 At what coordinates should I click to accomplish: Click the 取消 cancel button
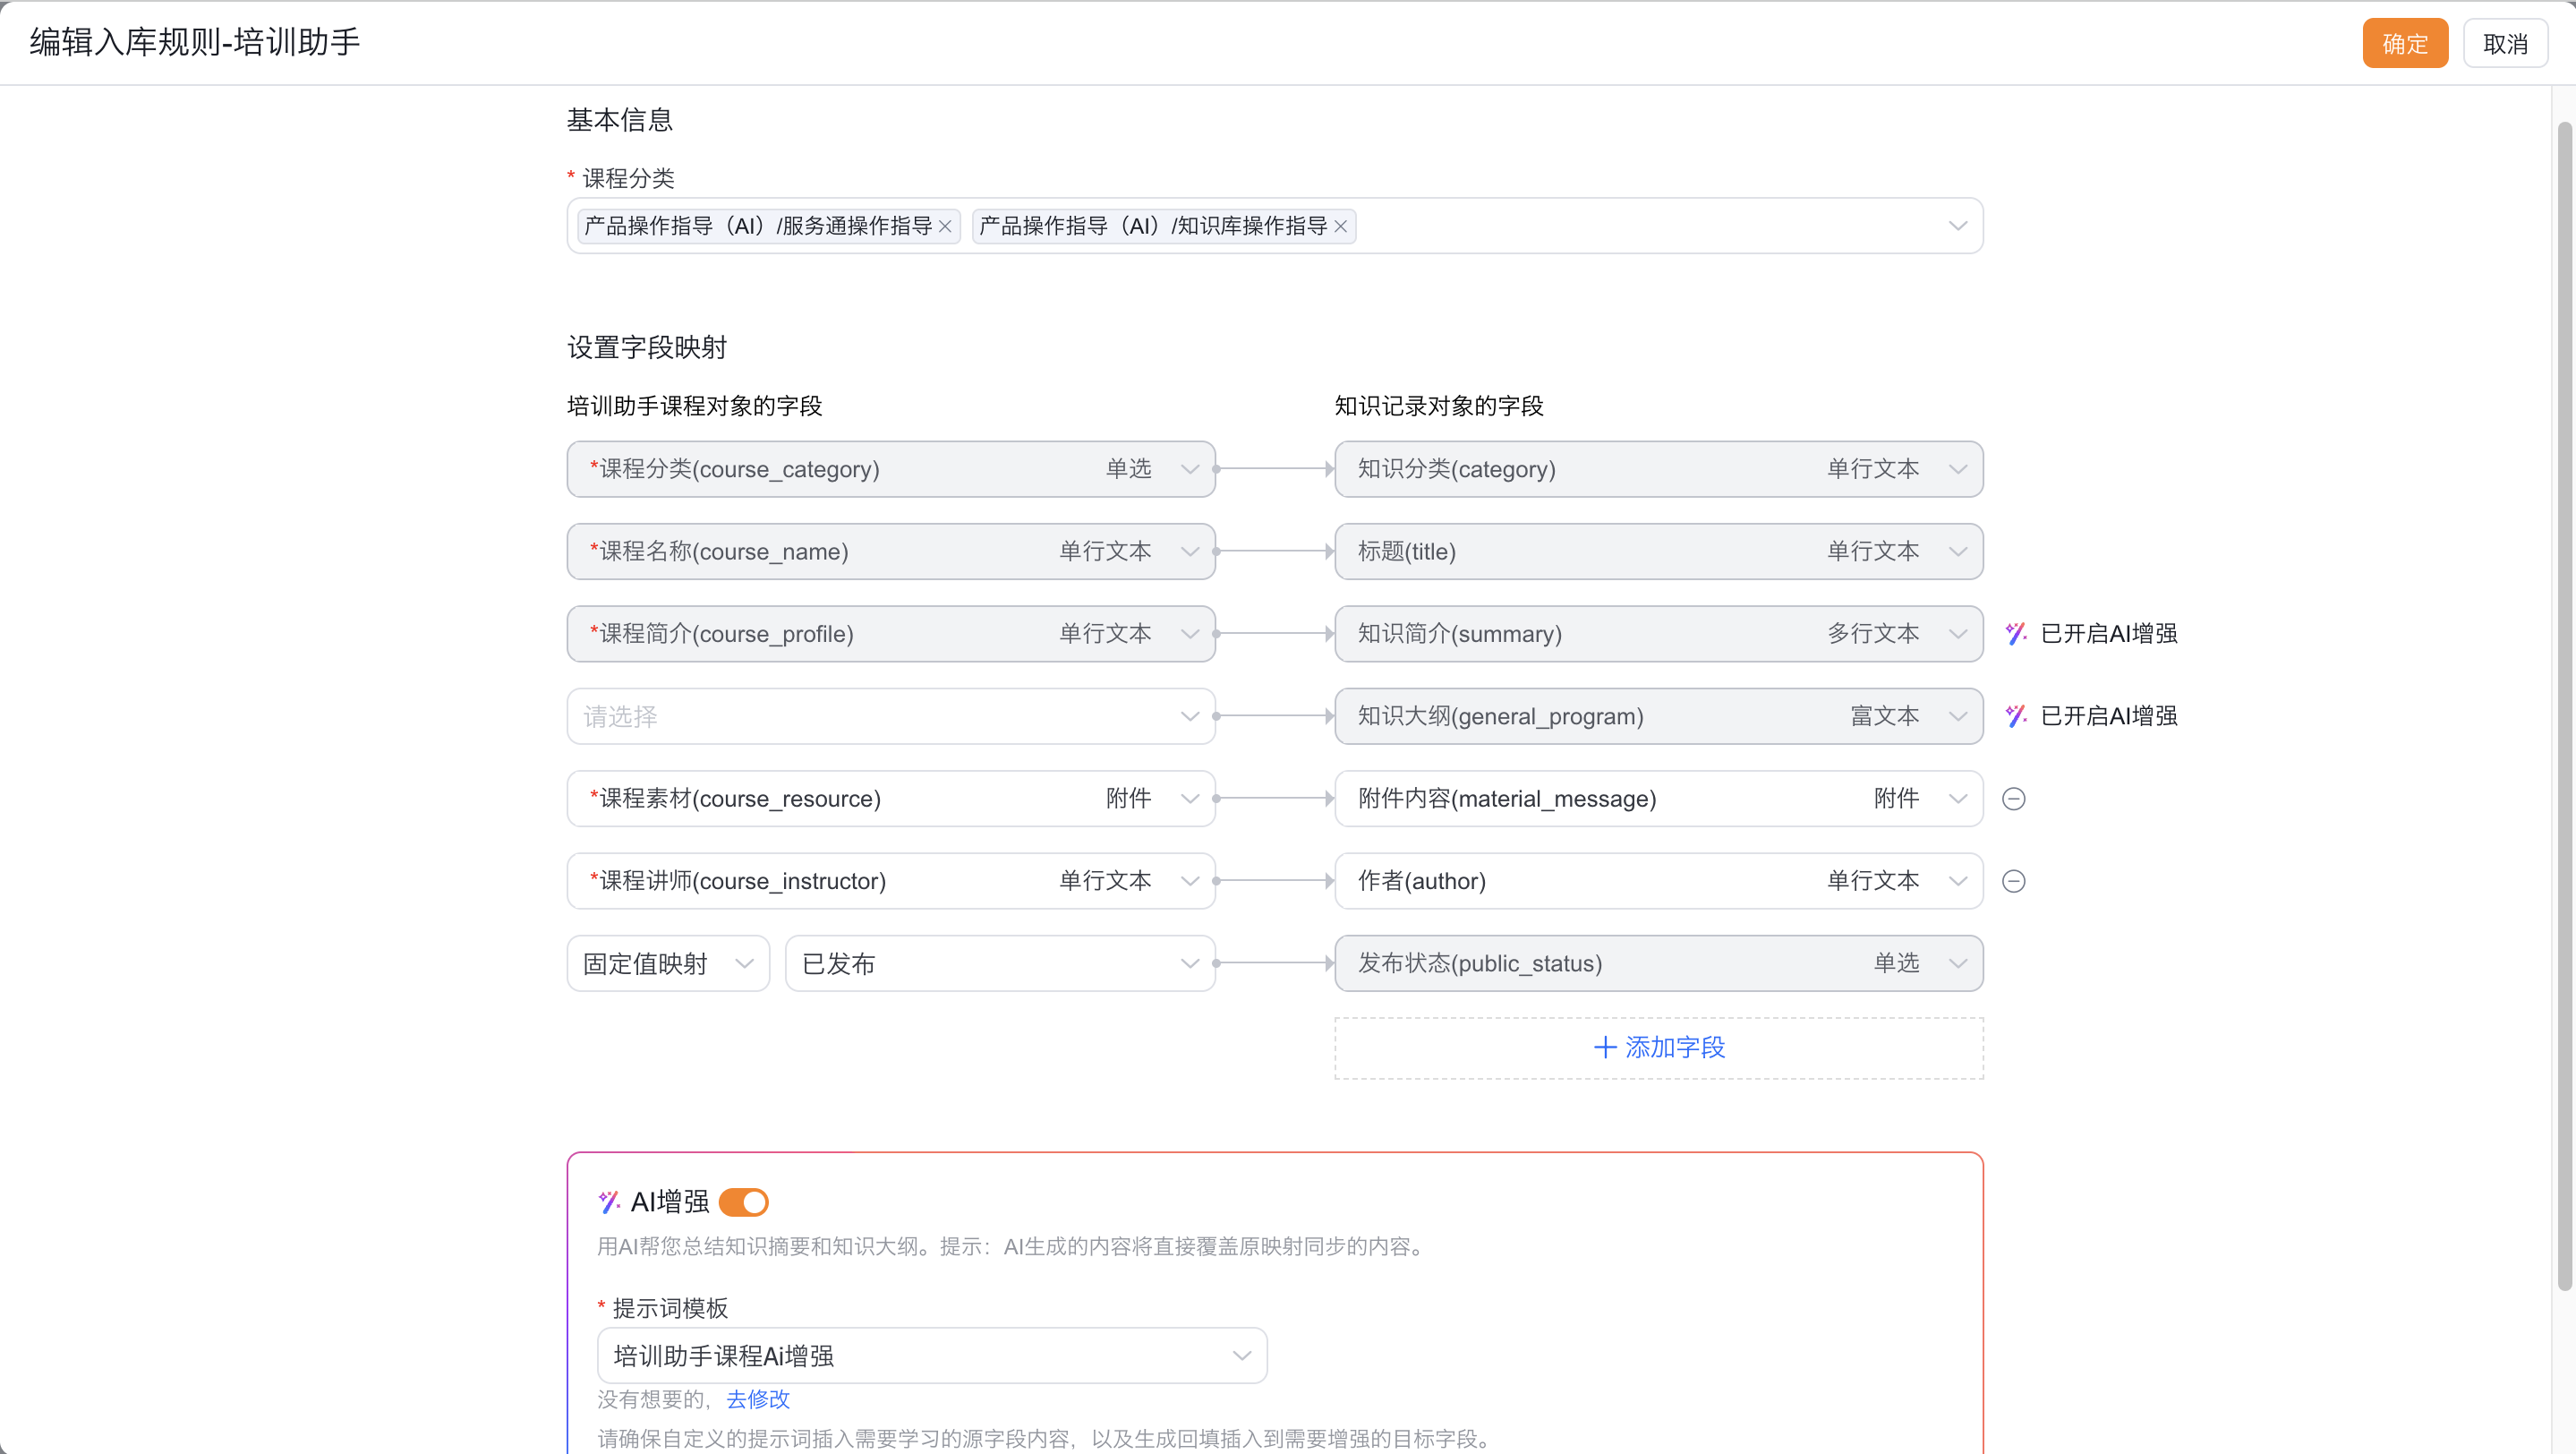[2505, 43]
